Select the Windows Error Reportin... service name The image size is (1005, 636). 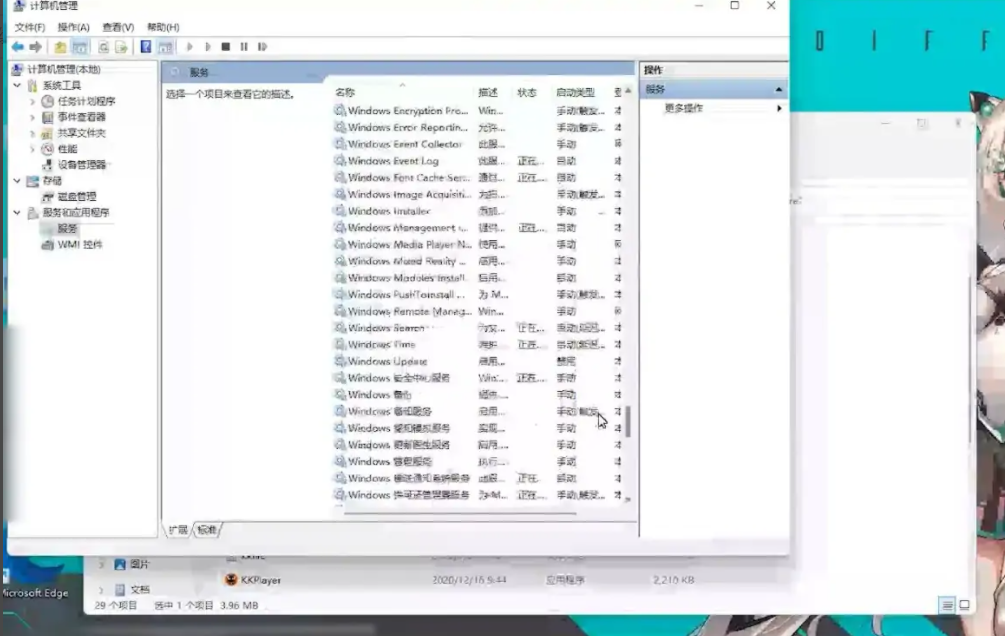pos(408,128)
